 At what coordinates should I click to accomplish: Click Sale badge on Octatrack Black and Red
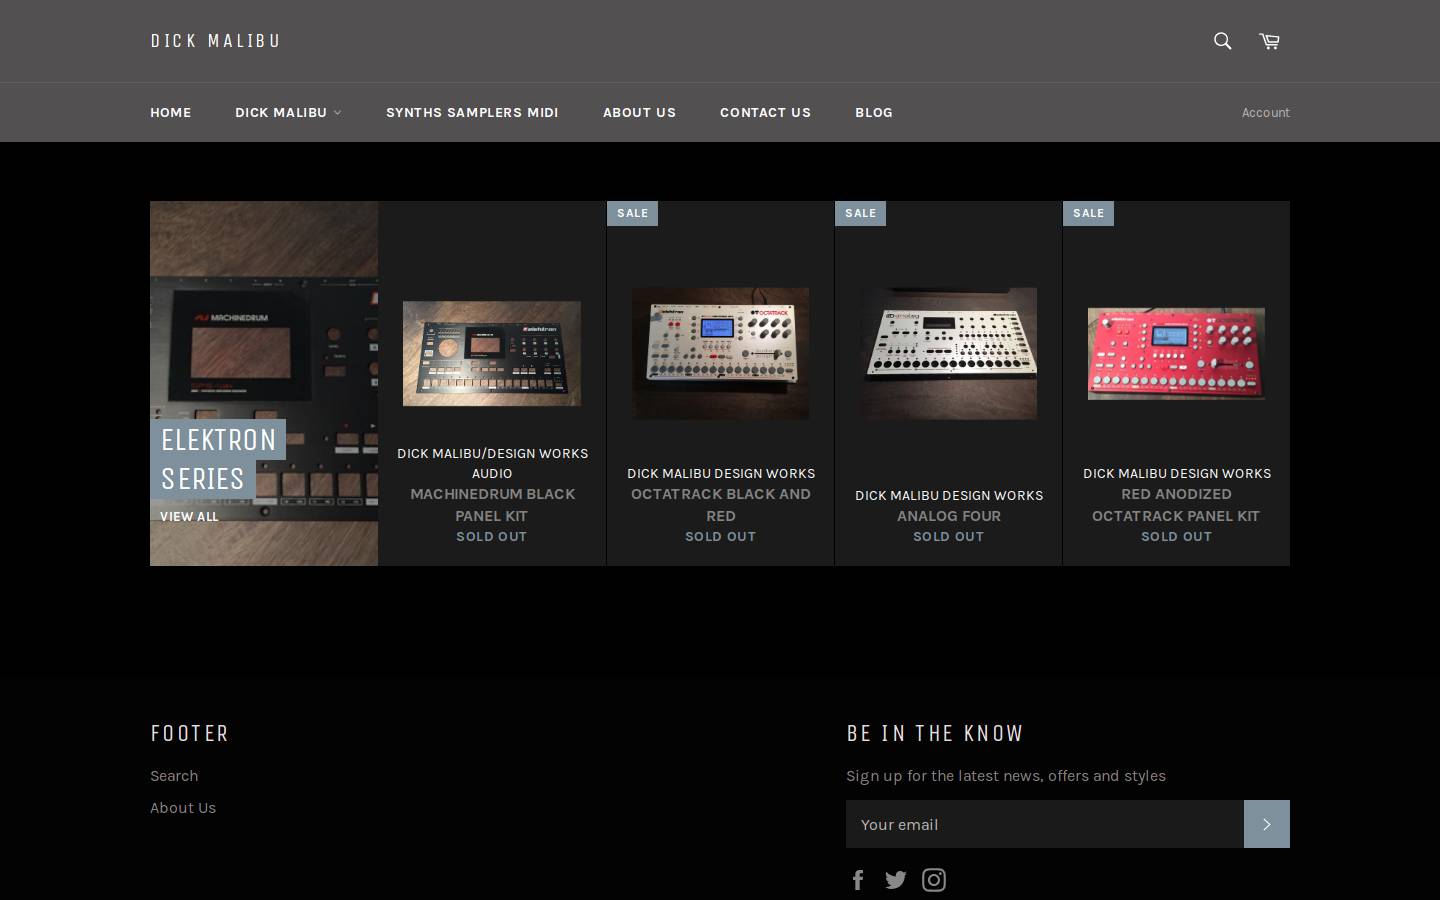point(632,213)
